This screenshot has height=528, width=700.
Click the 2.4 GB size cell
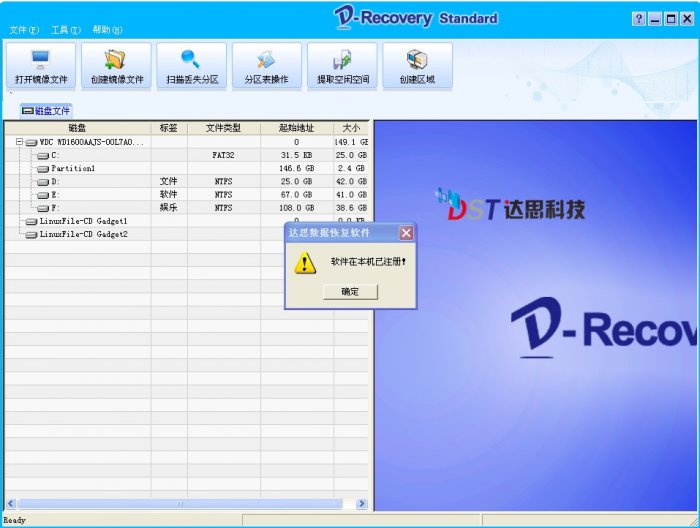[351, 168]
